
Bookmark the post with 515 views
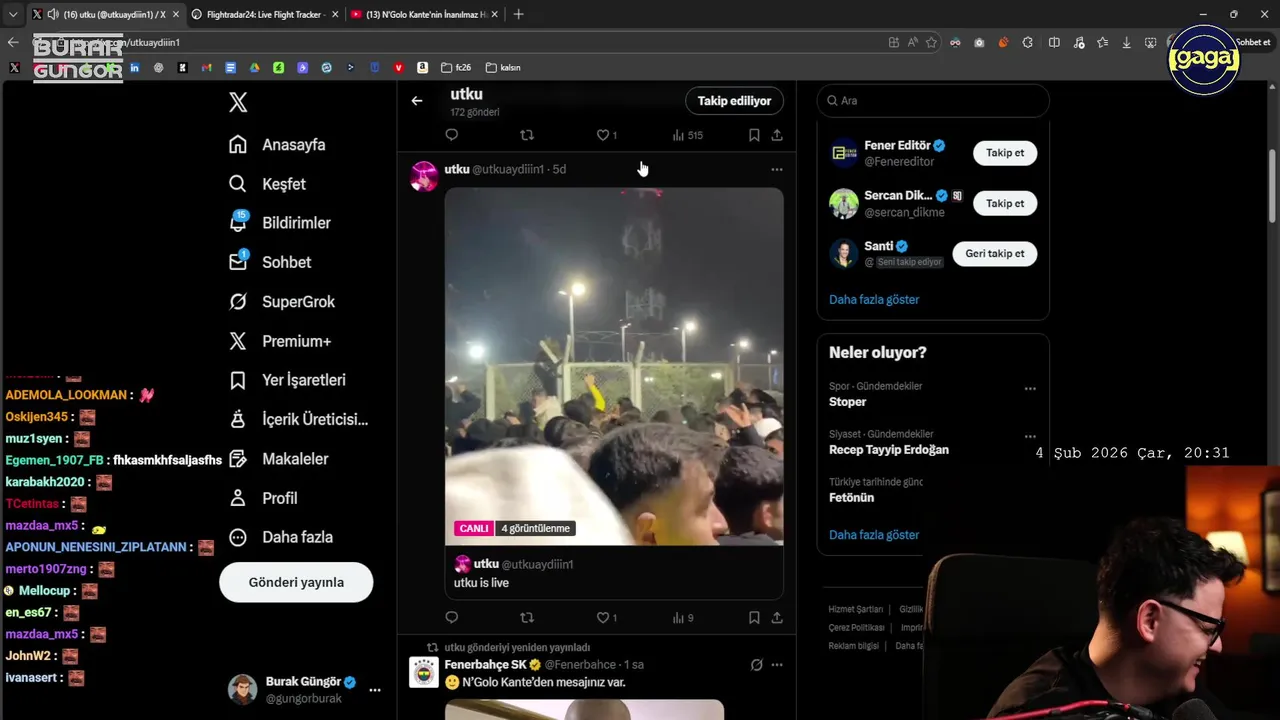pos(754,135)
